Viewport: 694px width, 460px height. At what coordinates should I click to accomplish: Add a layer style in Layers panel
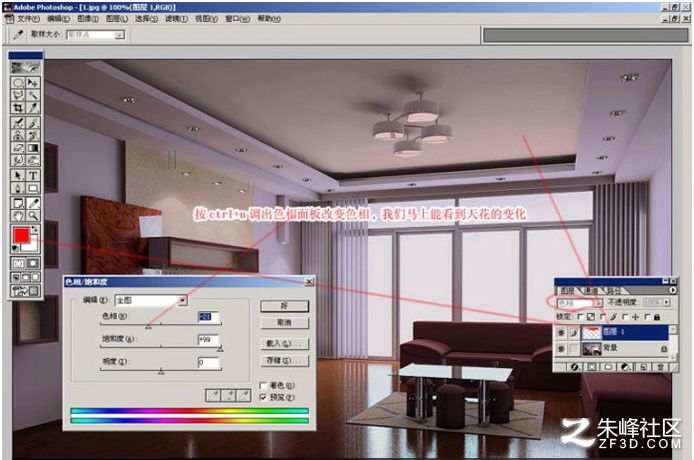(x=575, y=367)
